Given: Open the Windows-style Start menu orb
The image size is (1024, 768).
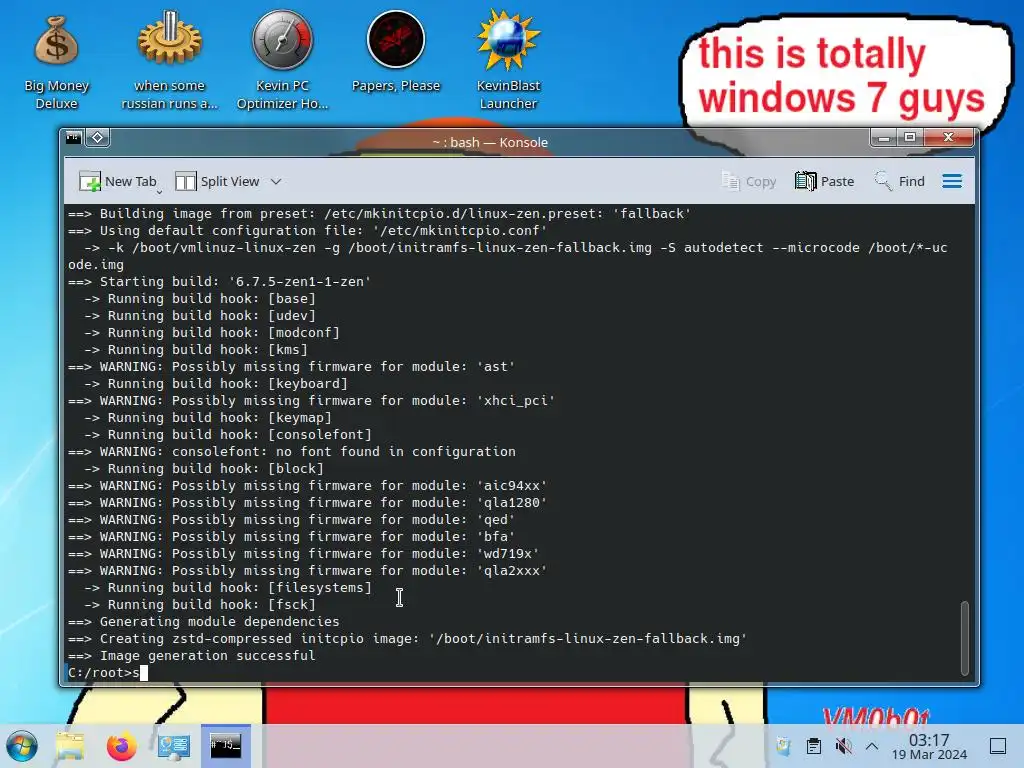Looking at the screenshot, I should 22,746.
